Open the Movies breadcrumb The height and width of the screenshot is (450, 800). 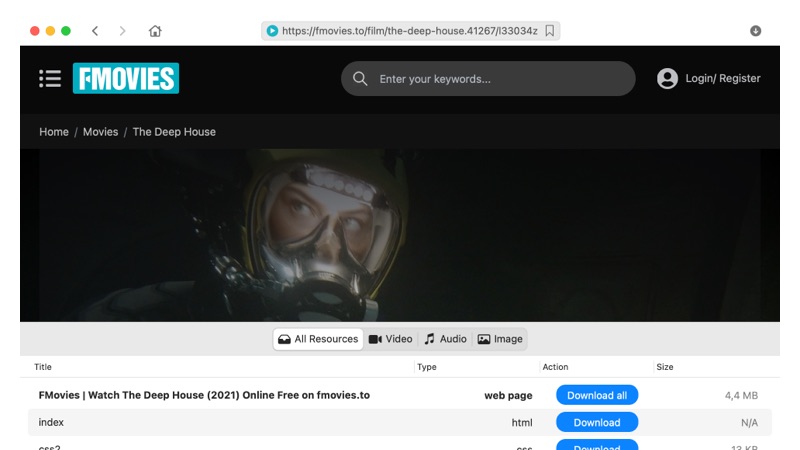click(101, 132)
